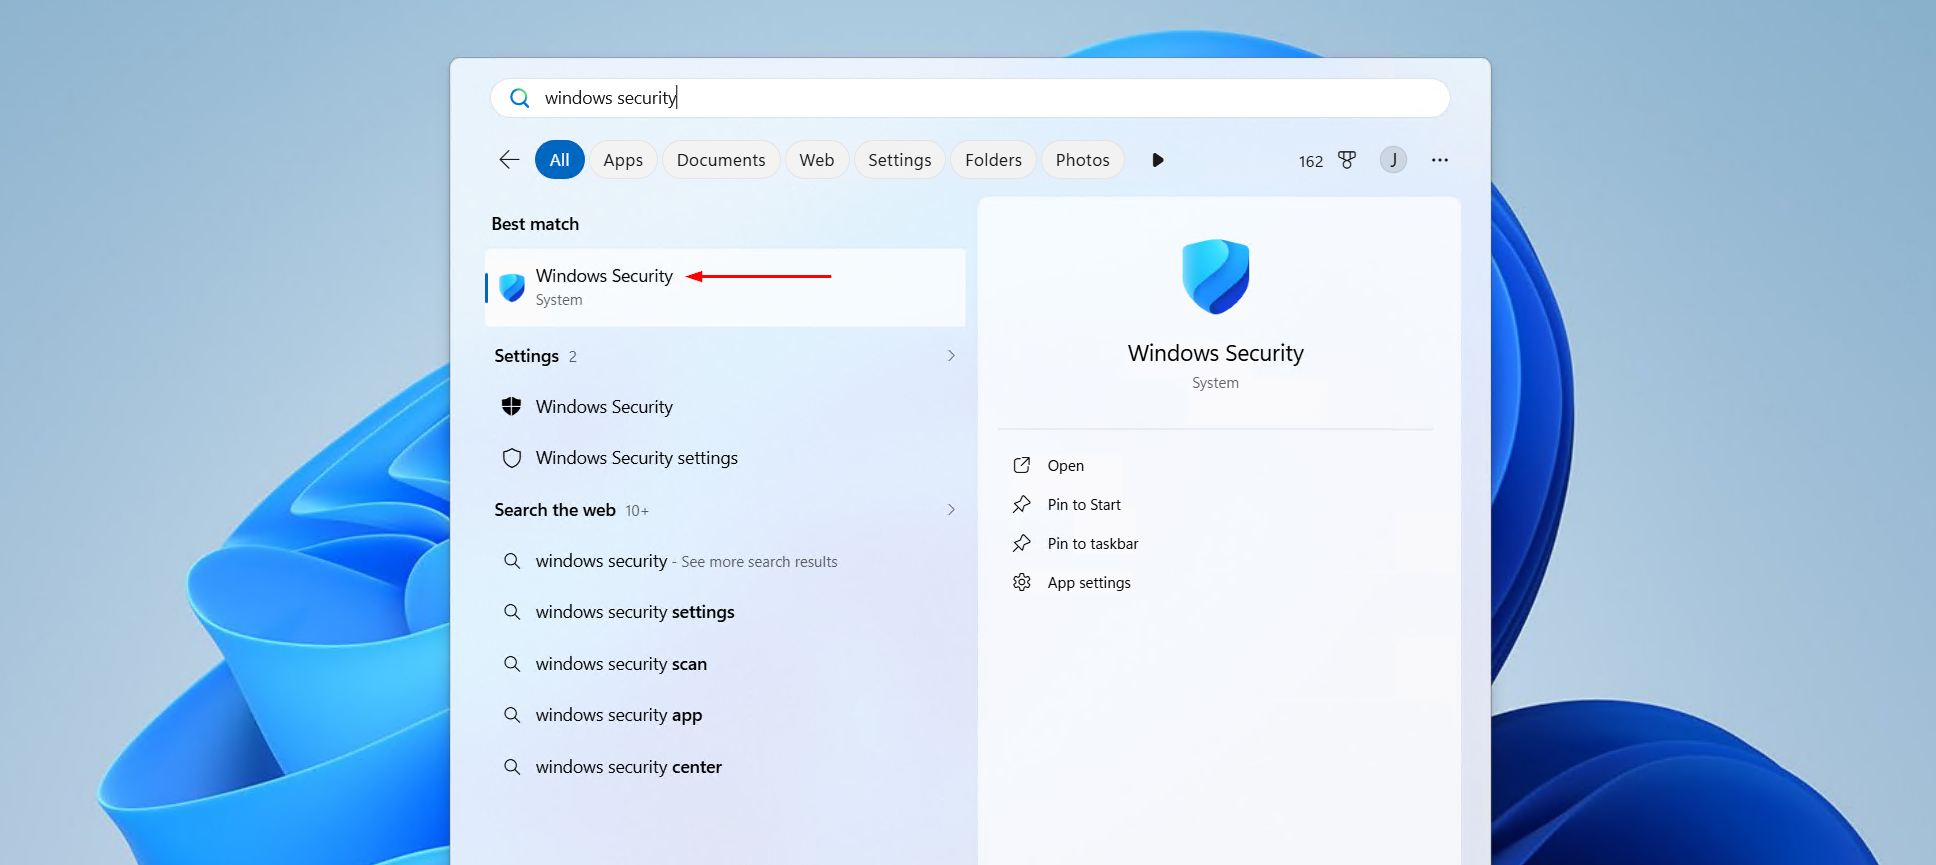Open App settings for Windows Security
The height and width of the screenshot is (865, 1936).
1089,582
